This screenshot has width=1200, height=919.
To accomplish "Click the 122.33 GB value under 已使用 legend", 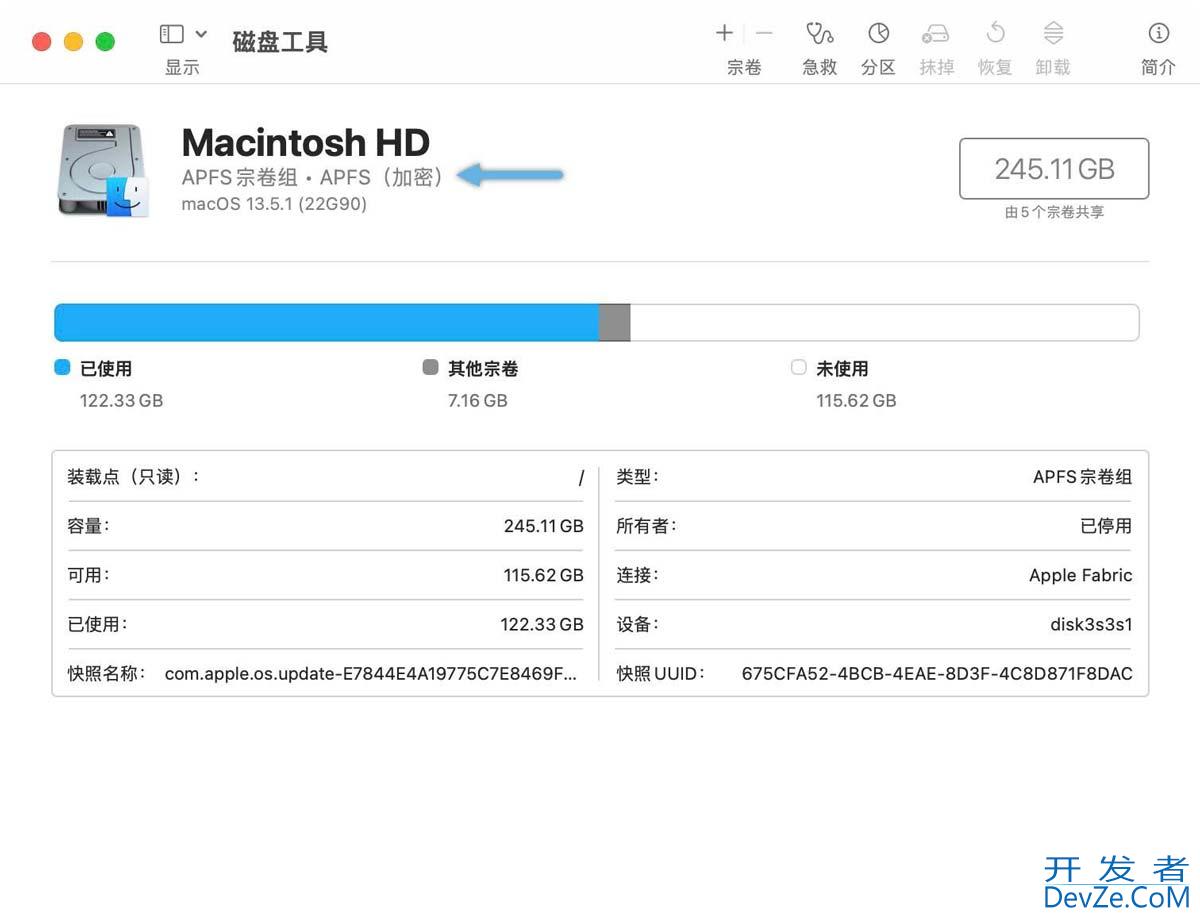I will coord(121,401).
